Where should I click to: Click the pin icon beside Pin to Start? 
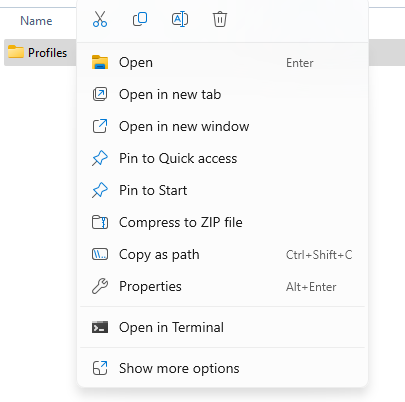pyautogui.click(x=100, y=190)
